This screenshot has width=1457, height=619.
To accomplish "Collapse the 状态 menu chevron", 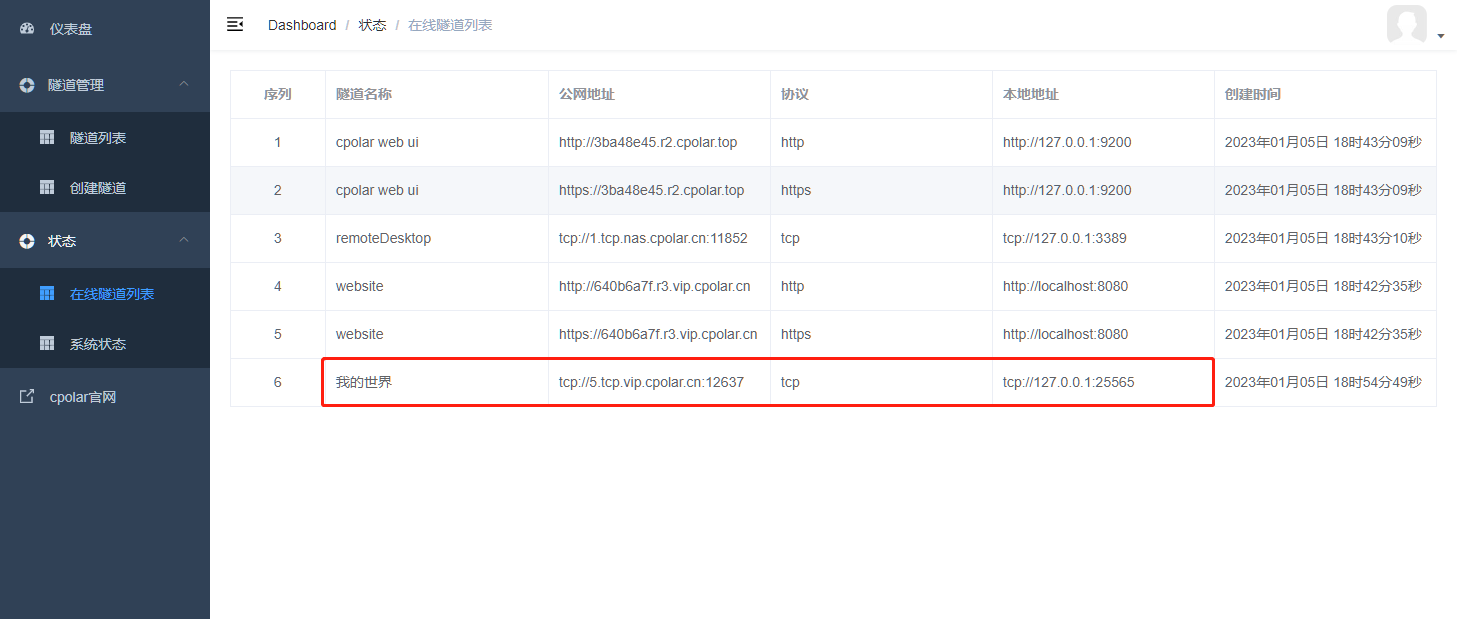I will point(184,240).
